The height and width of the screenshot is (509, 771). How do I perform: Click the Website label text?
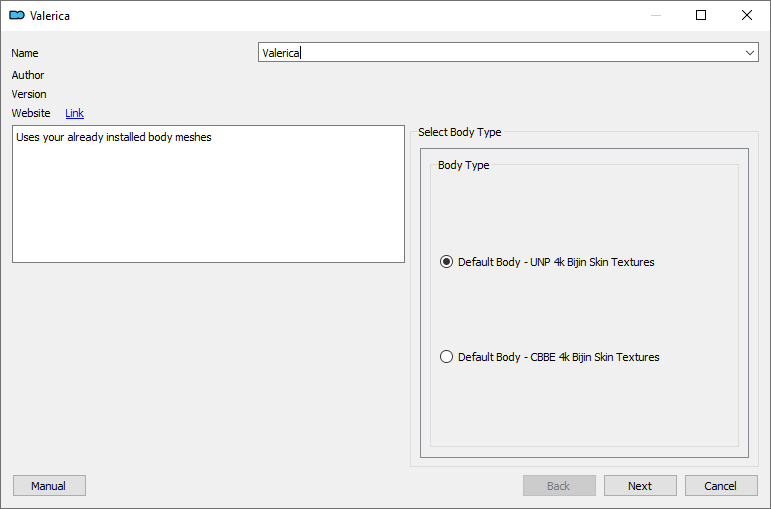pos(31,113)
